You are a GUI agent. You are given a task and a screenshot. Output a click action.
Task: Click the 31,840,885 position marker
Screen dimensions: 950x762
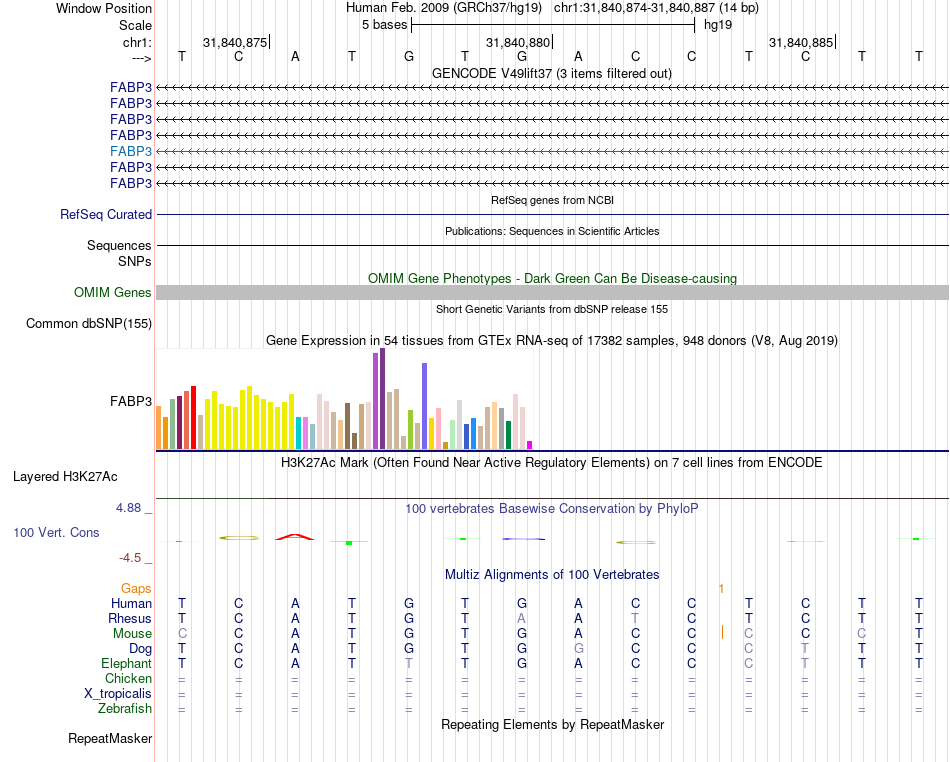coord(801,42)
